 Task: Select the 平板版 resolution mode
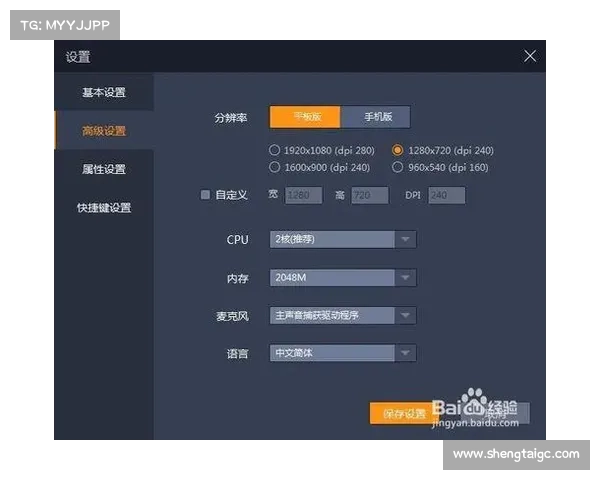click(x=305, y=117)
